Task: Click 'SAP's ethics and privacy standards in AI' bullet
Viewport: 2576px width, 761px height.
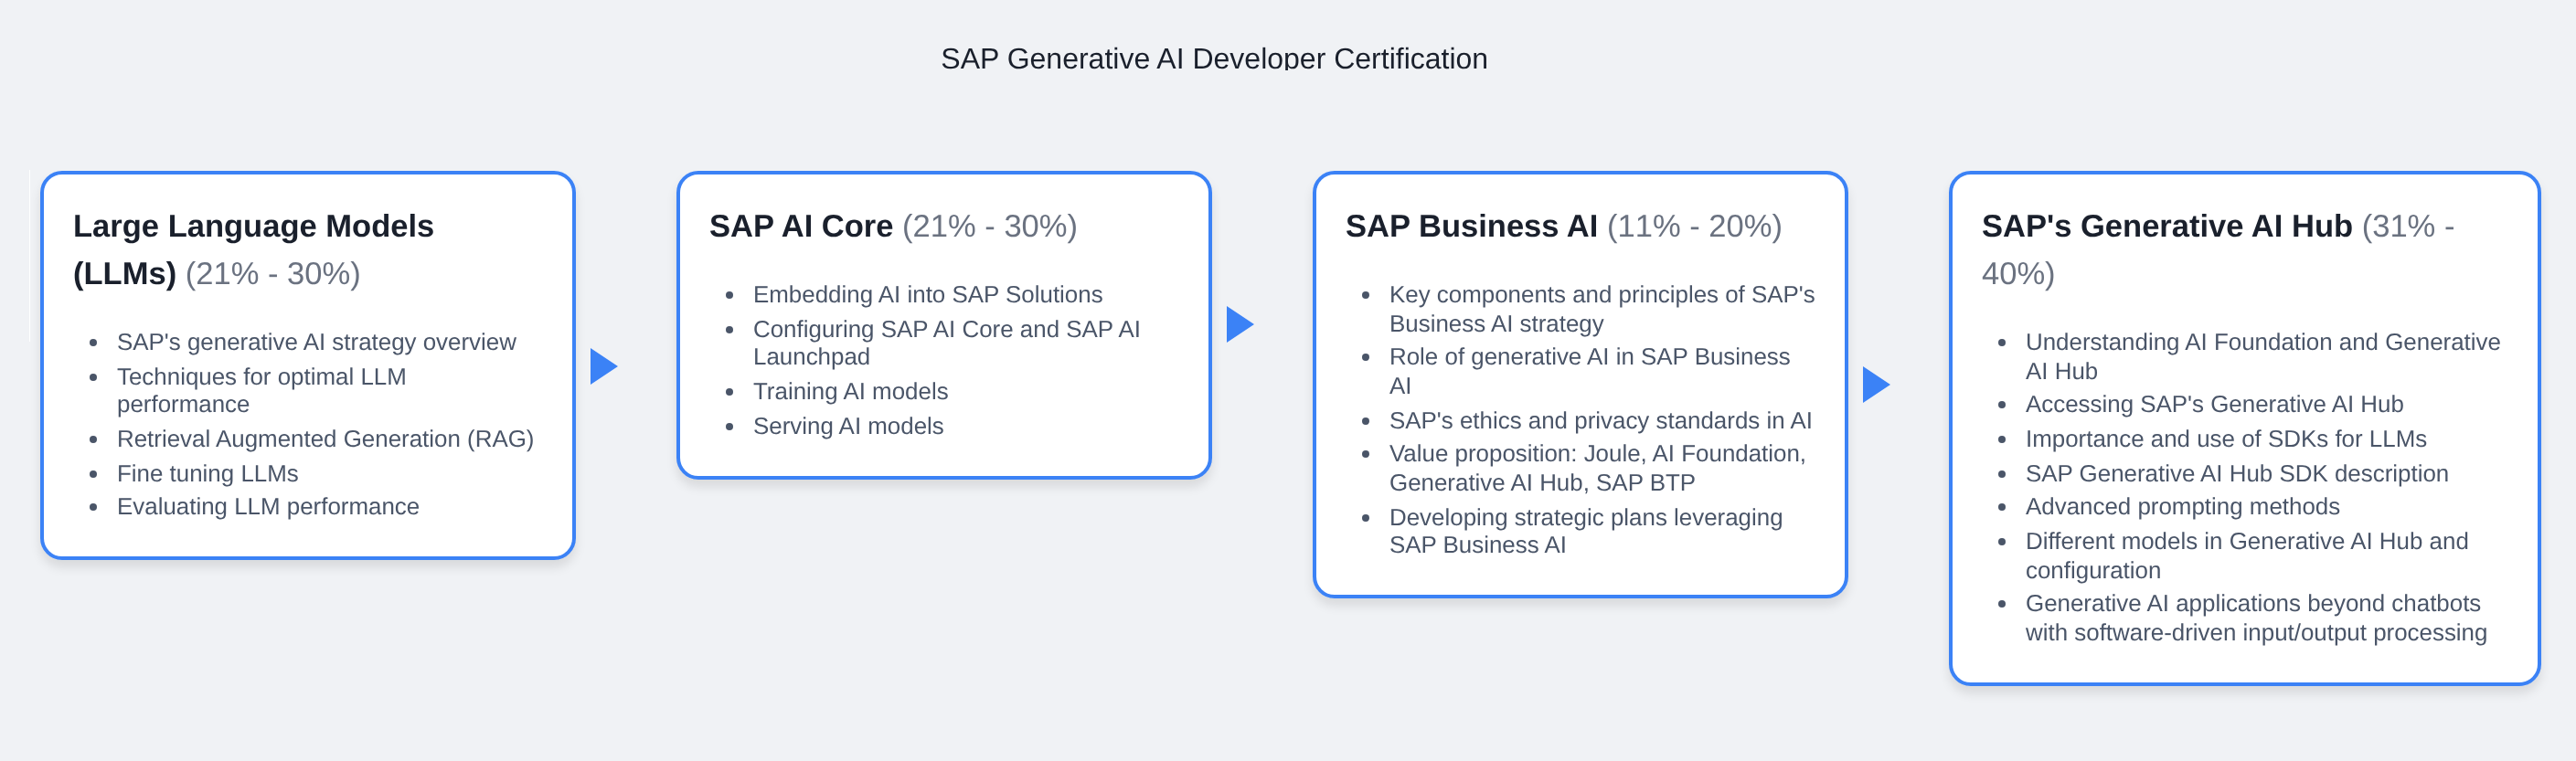Action: tap(1600, 420)
